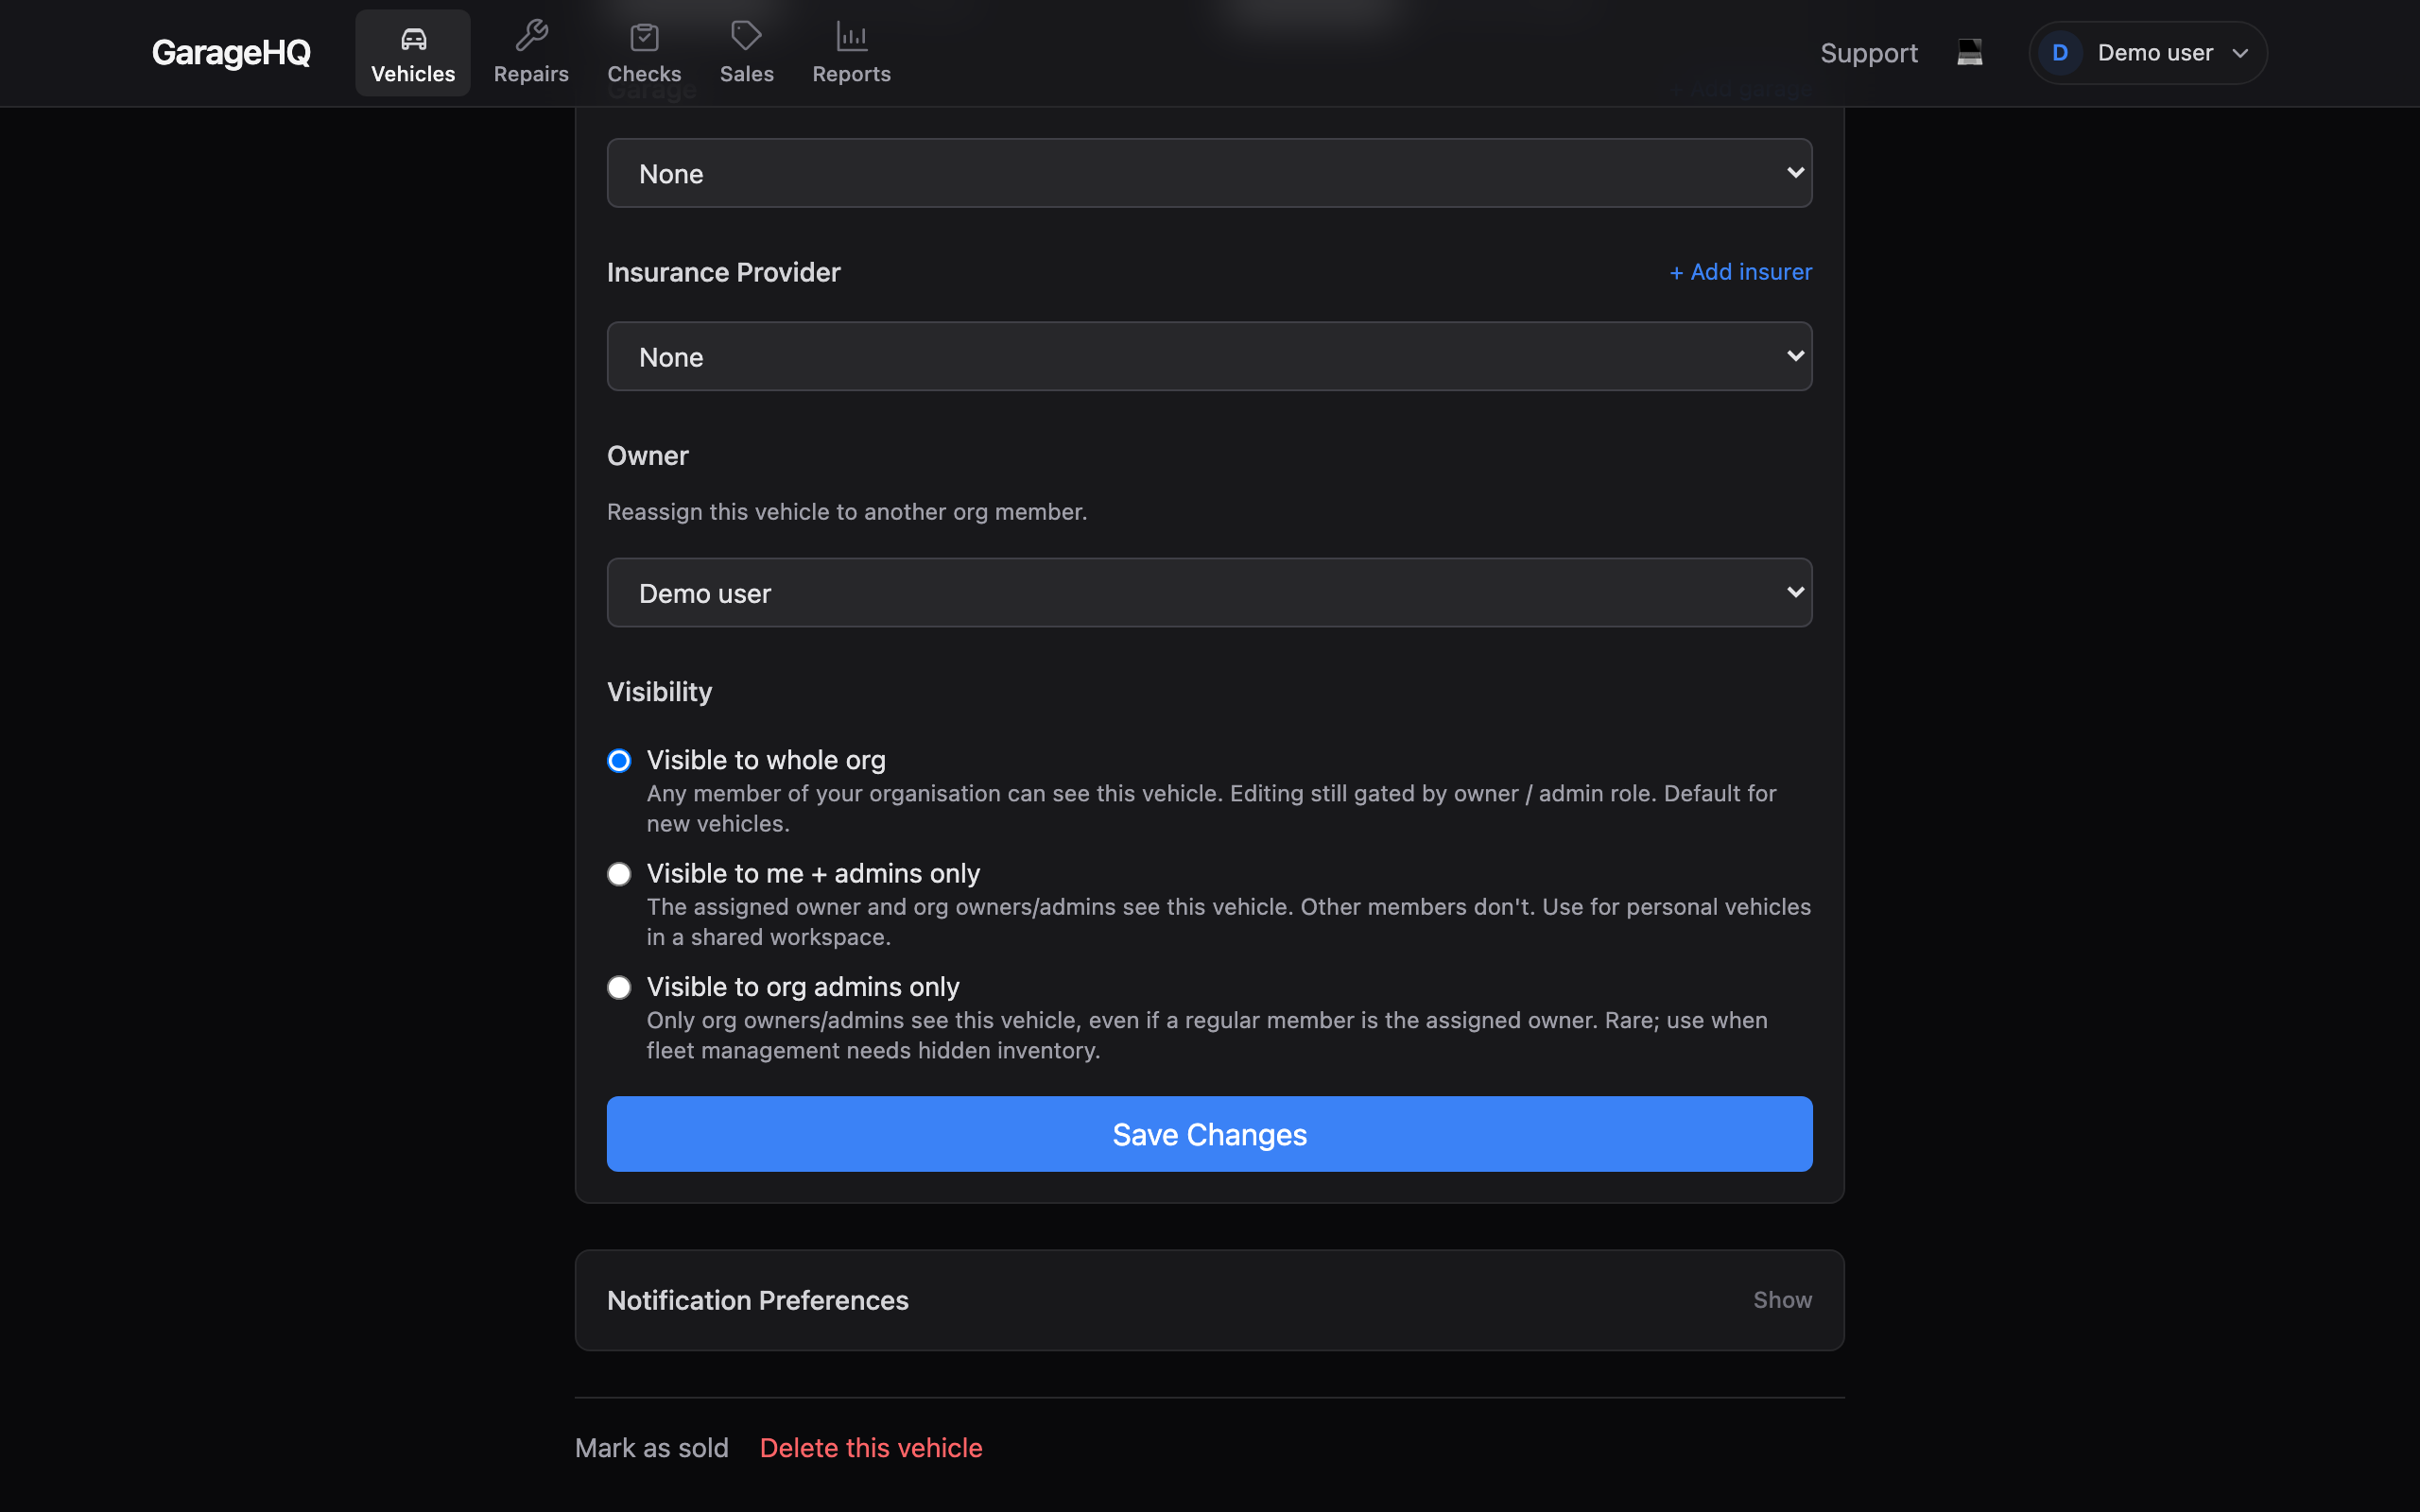Click the + Add insurer link
2420x1512 pixels.
(1740, 272)
